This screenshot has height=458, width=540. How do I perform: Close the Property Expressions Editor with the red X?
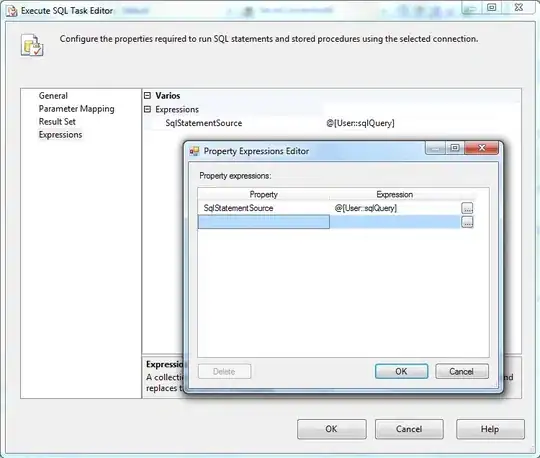(481, 148)
